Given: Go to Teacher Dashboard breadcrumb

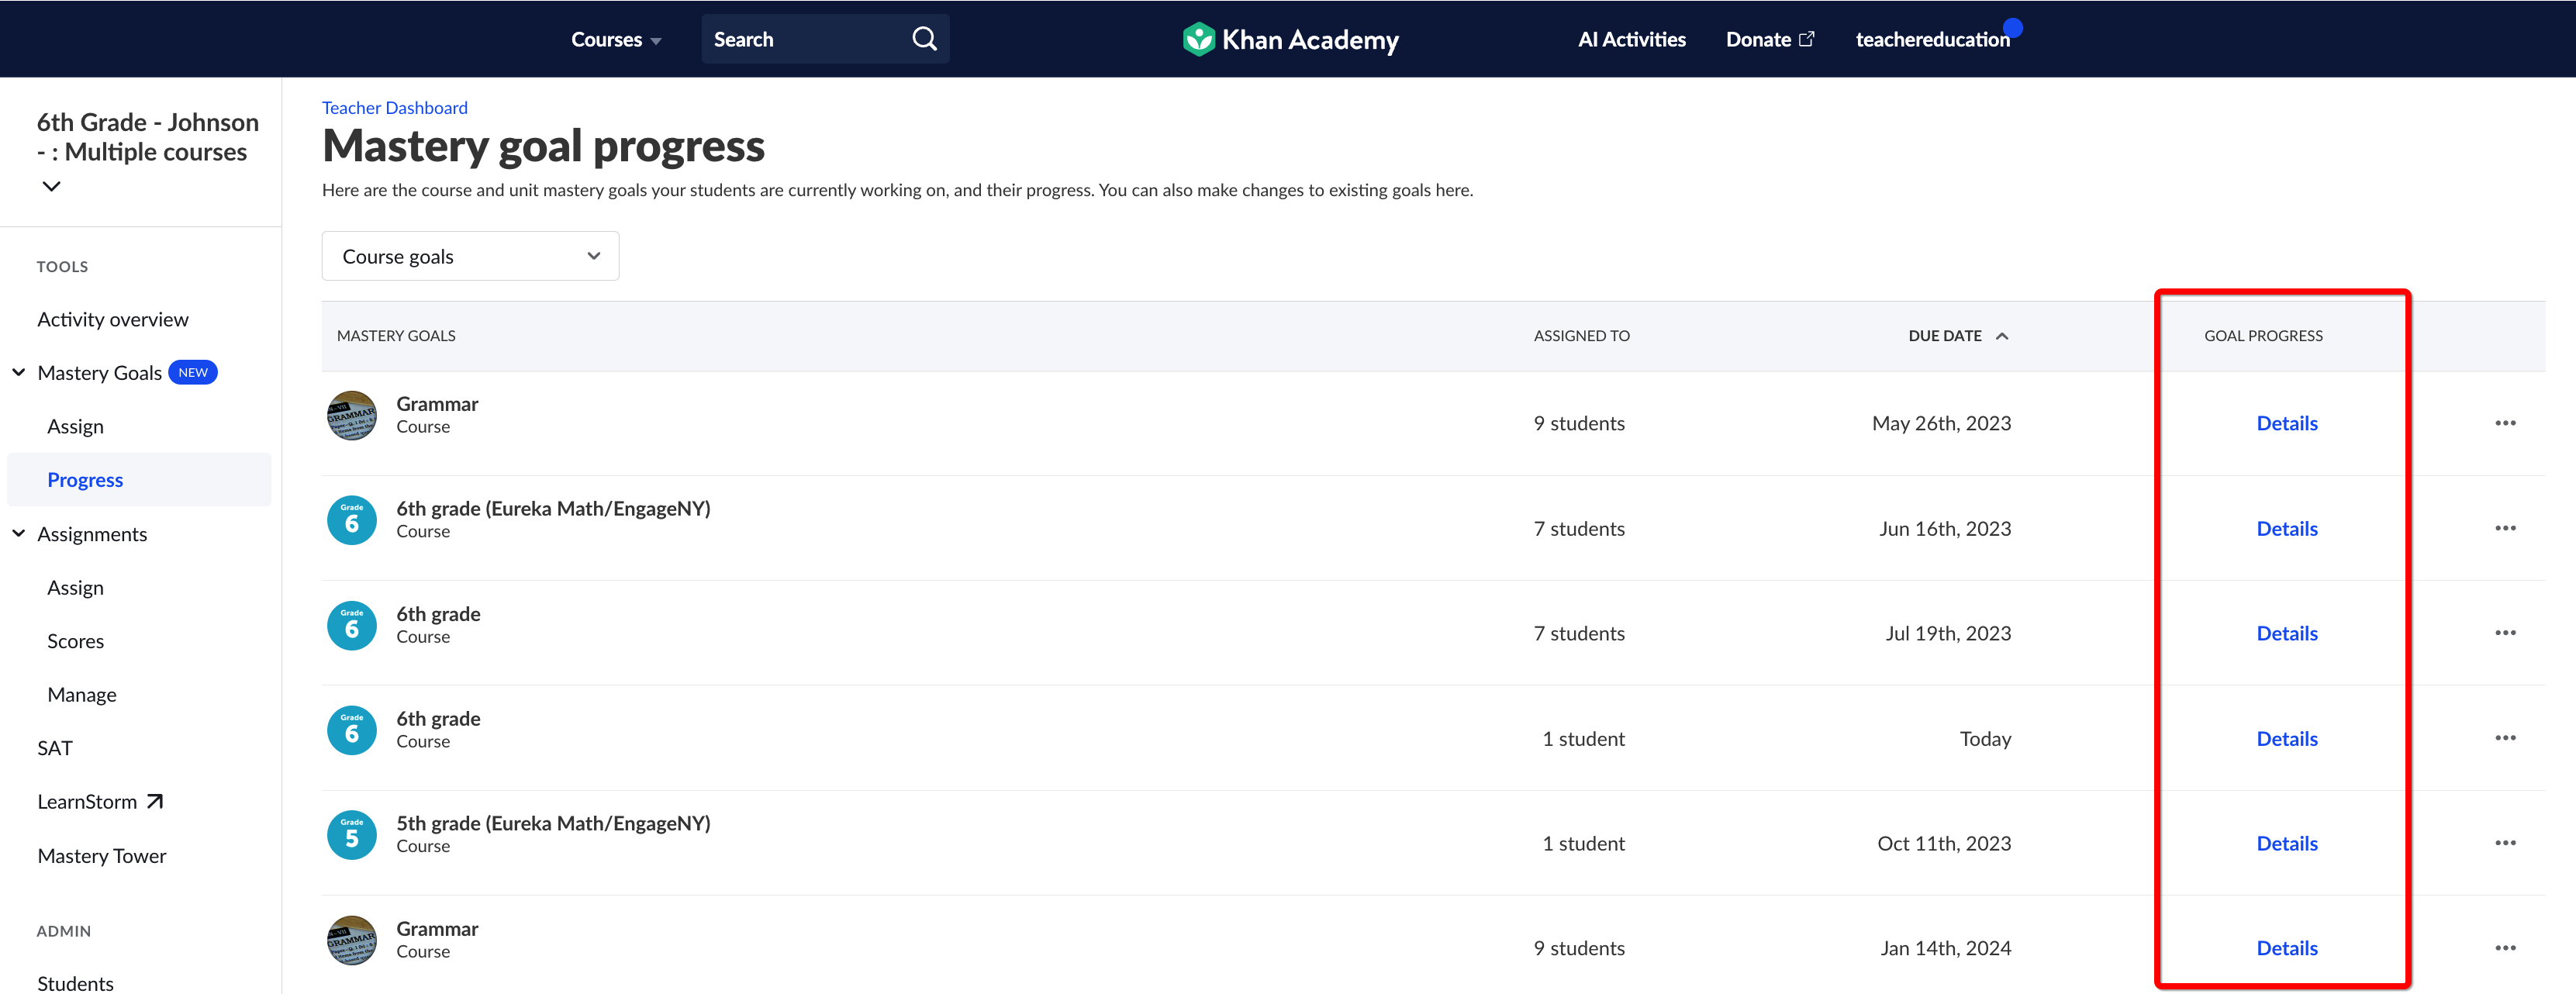Looking at the screenshot, I should pos(394,107).
